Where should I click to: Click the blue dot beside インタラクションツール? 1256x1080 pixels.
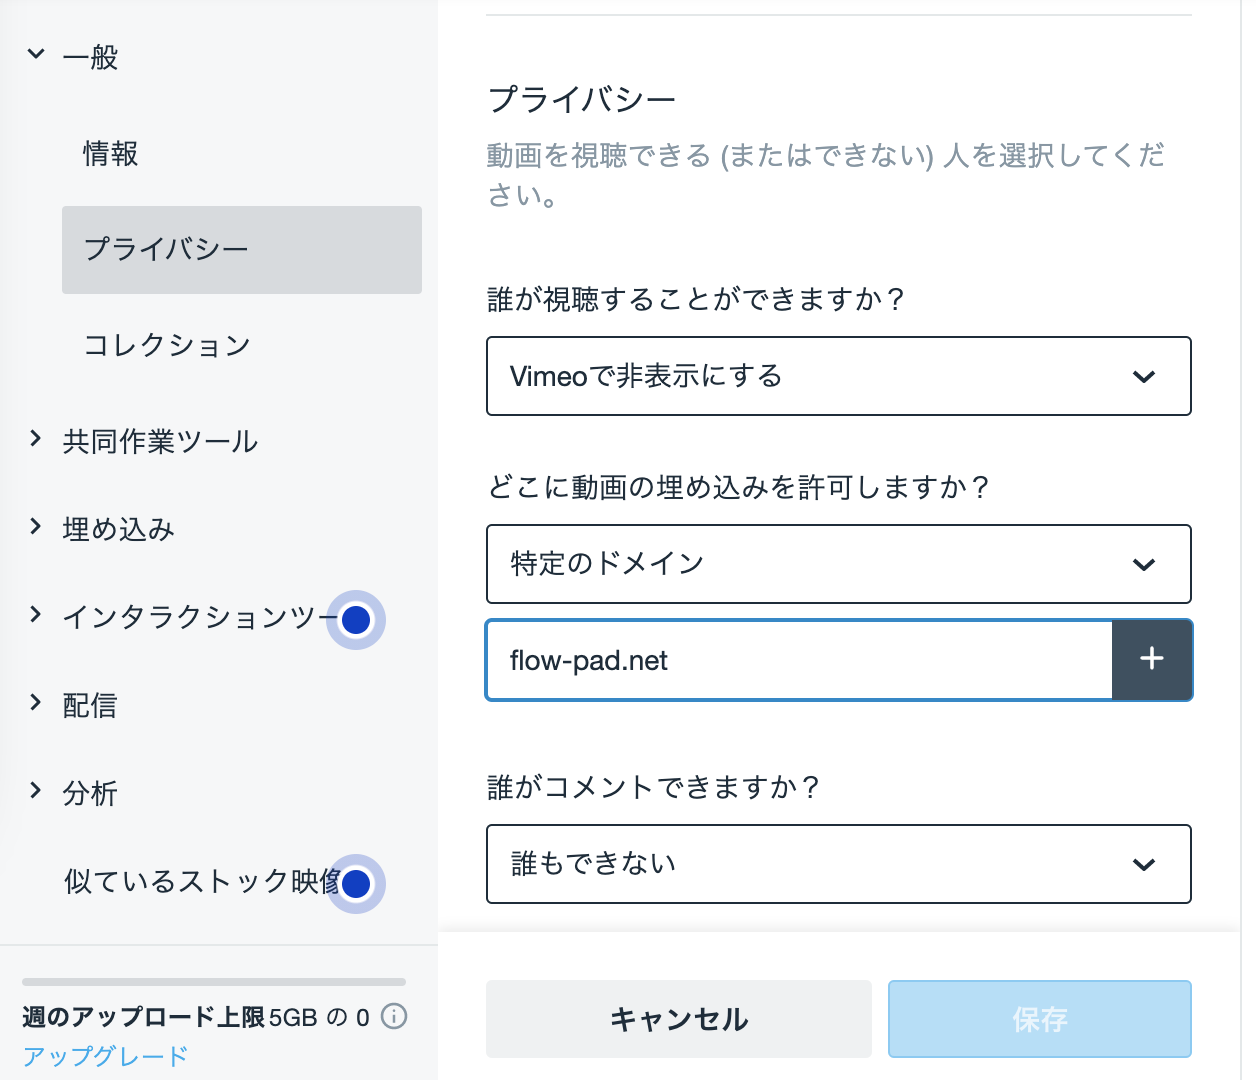[356, 620]
